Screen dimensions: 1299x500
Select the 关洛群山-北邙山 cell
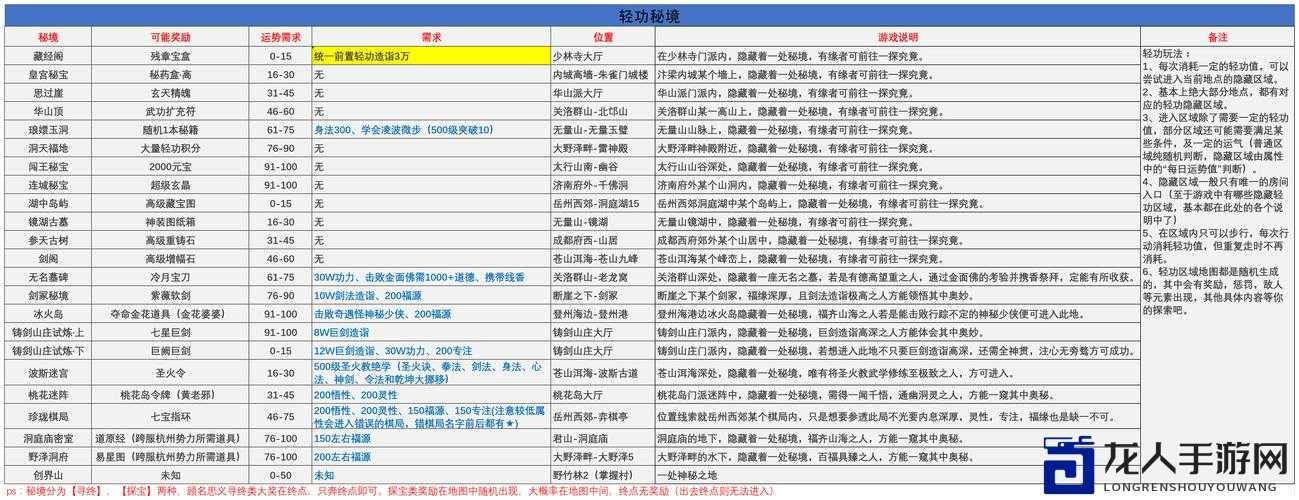click(x=603, y=111)
